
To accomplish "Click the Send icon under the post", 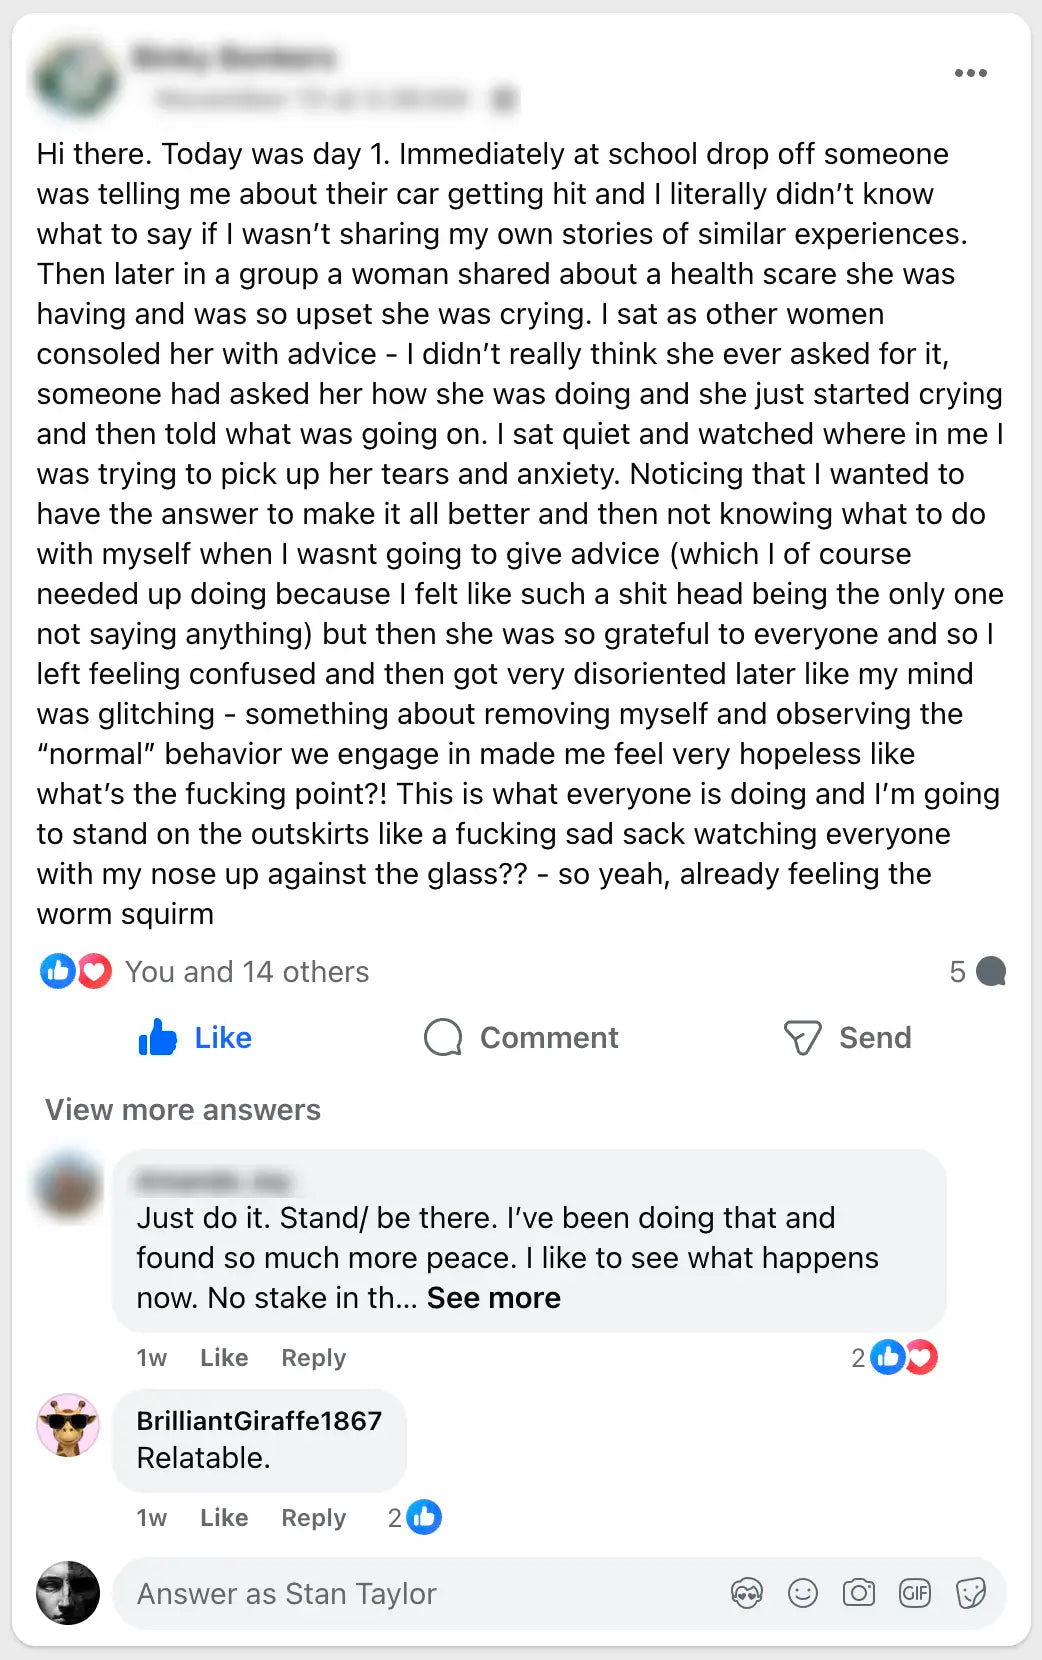I will (x=802, y=1038).
